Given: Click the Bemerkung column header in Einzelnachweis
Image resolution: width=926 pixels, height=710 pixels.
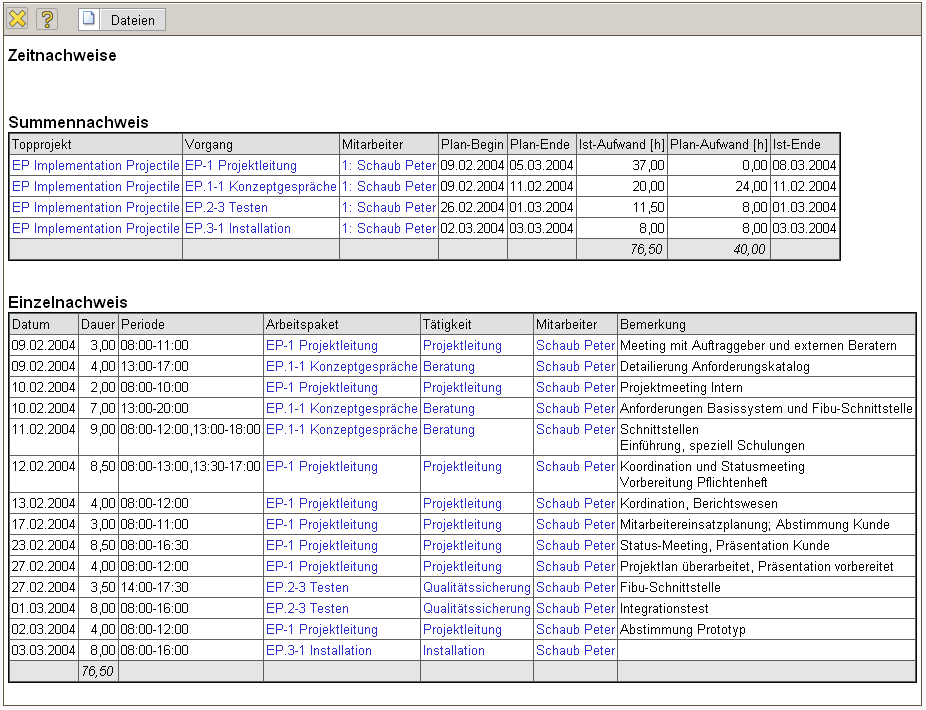Looking at the screenshot, I should tap(653, 325).
